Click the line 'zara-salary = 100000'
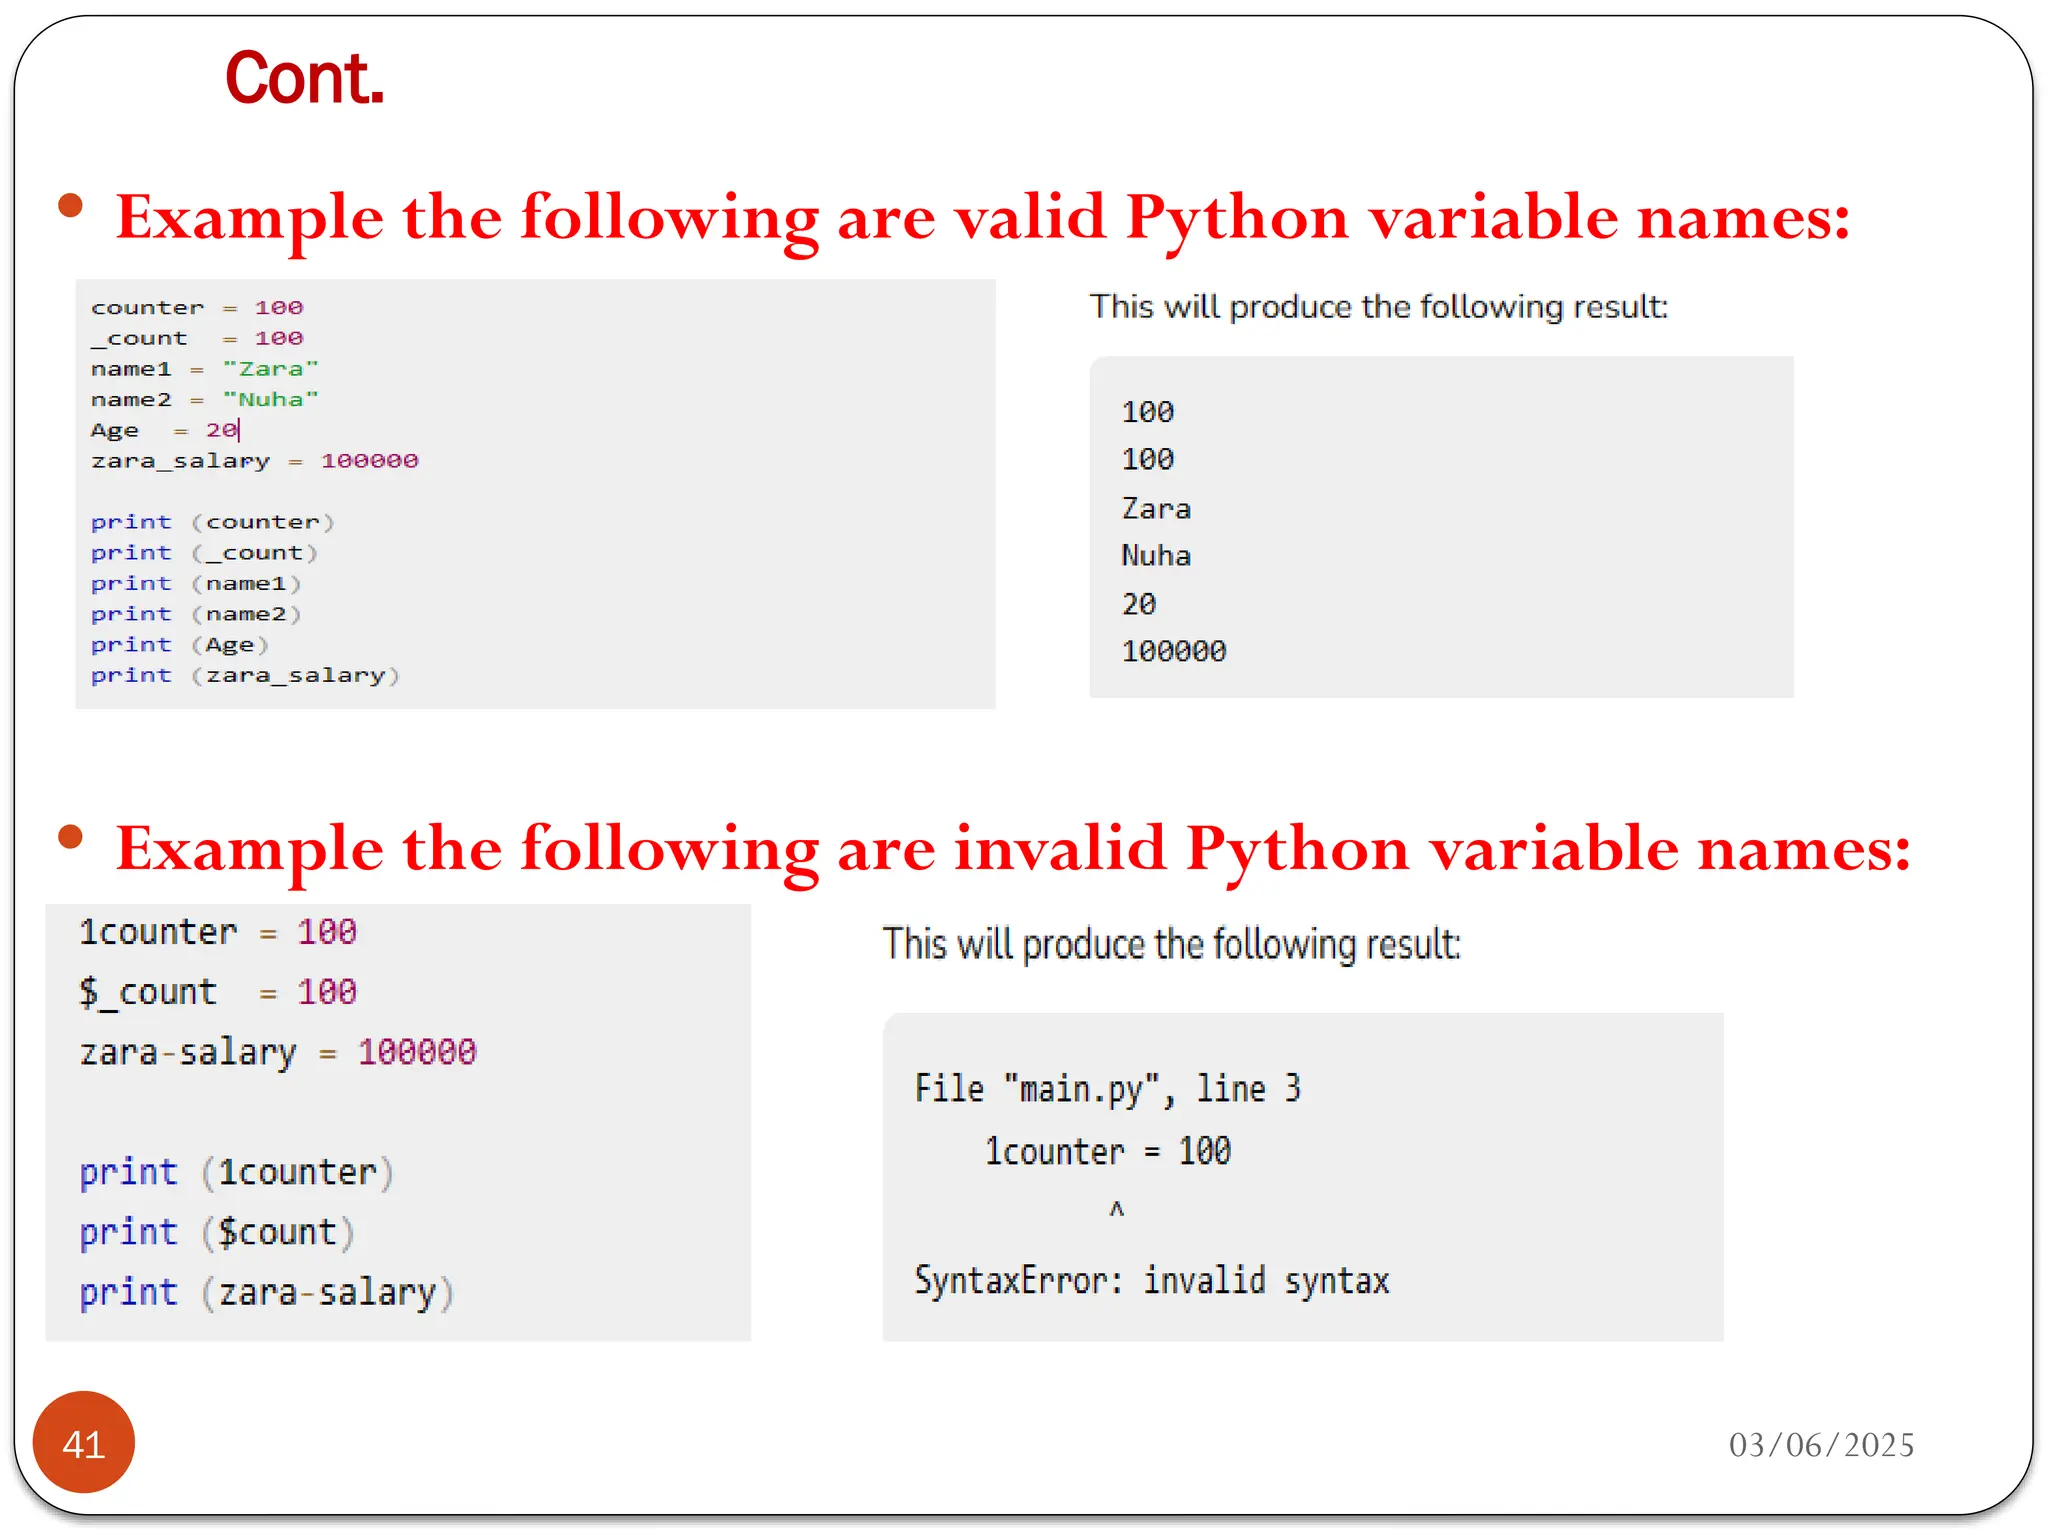 (278, 1053)
